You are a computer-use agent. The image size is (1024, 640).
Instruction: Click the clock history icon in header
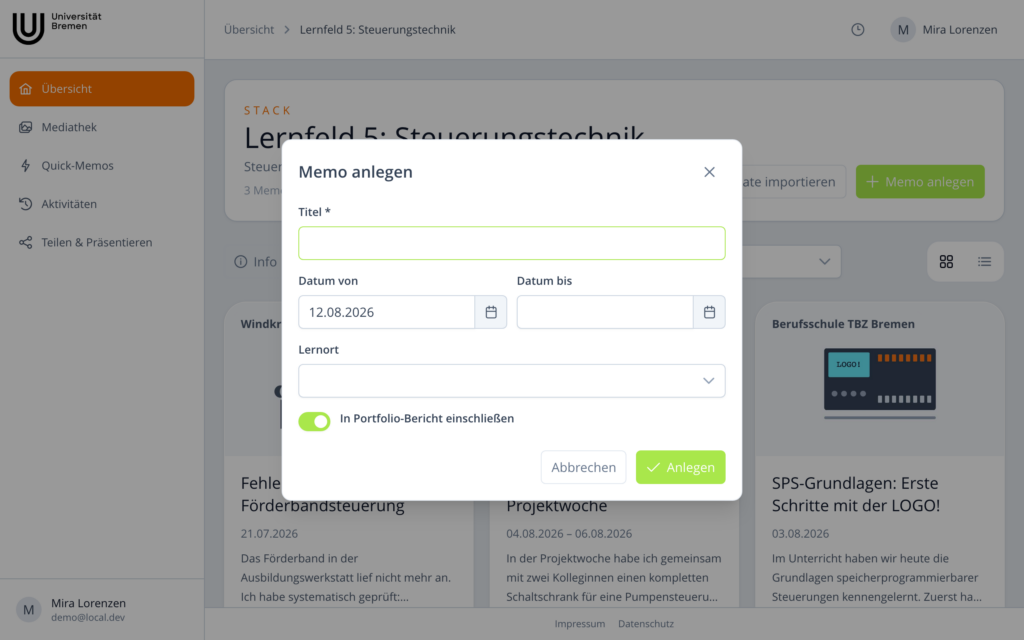coord(857,29)
